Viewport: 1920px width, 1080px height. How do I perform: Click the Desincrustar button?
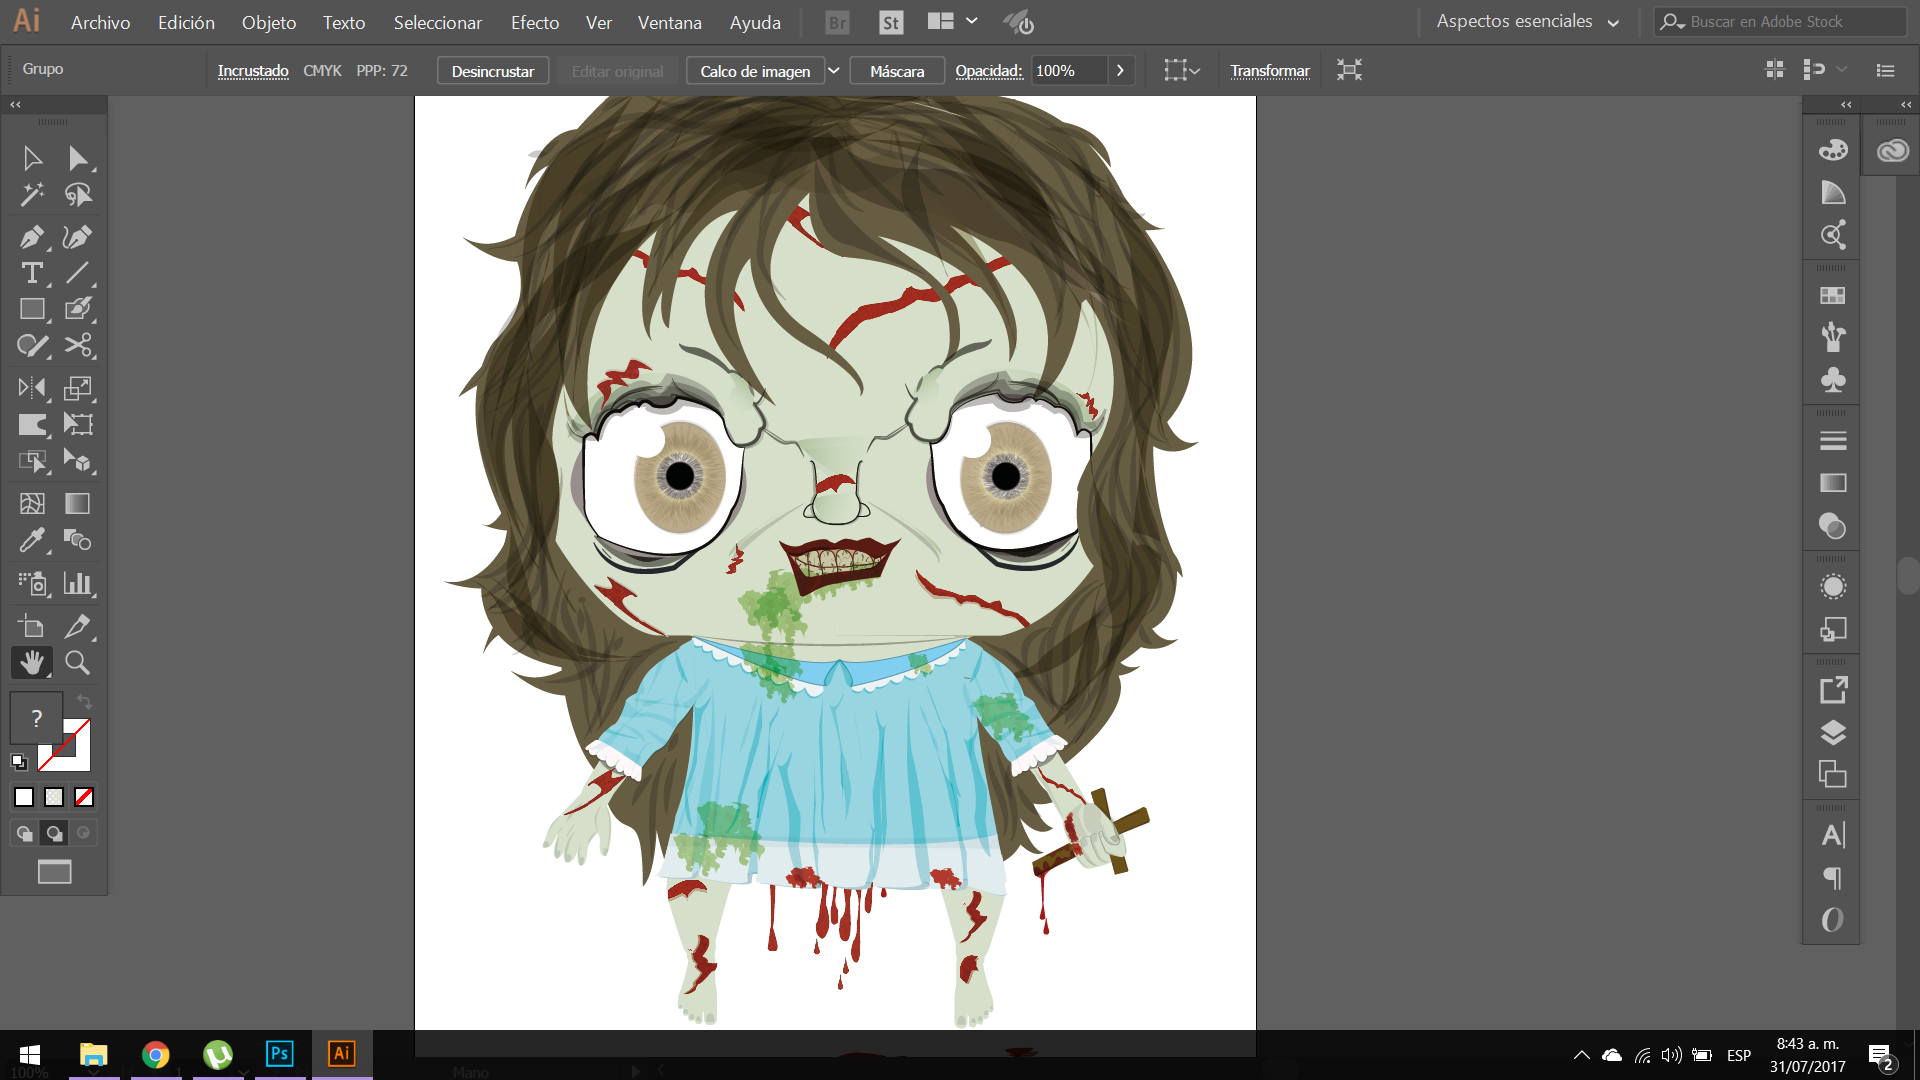tap(493, 71)
